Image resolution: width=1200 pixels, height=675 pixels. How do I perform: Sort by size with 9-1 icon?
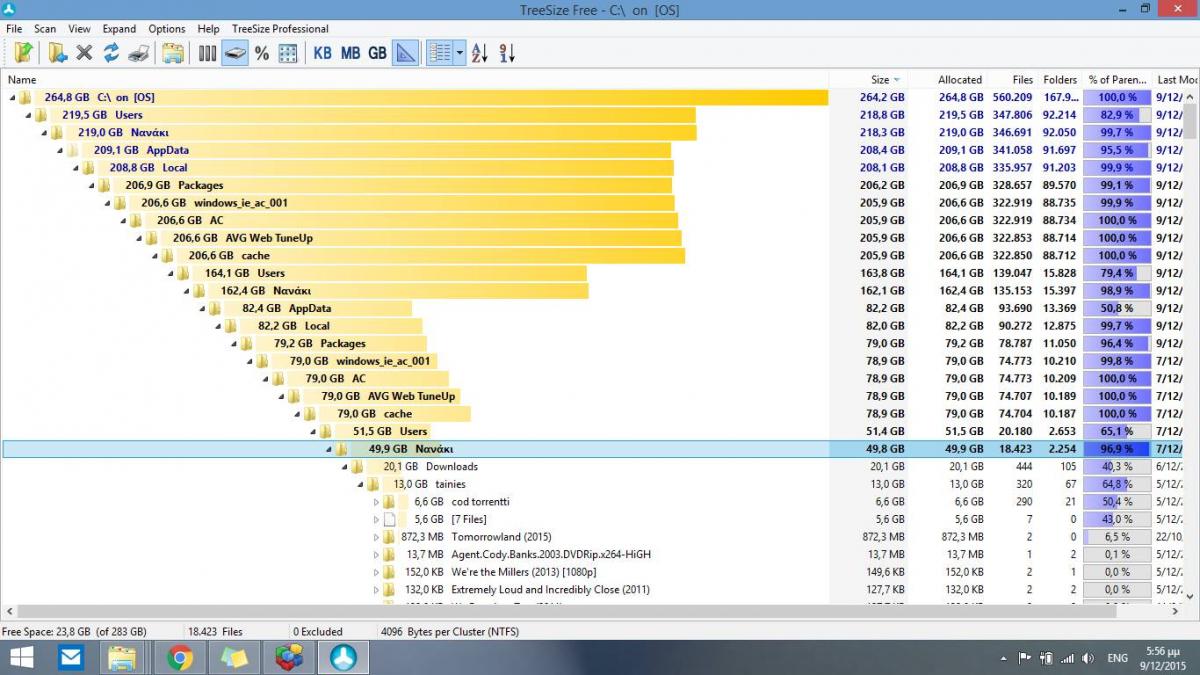click(x=507, y=53)
